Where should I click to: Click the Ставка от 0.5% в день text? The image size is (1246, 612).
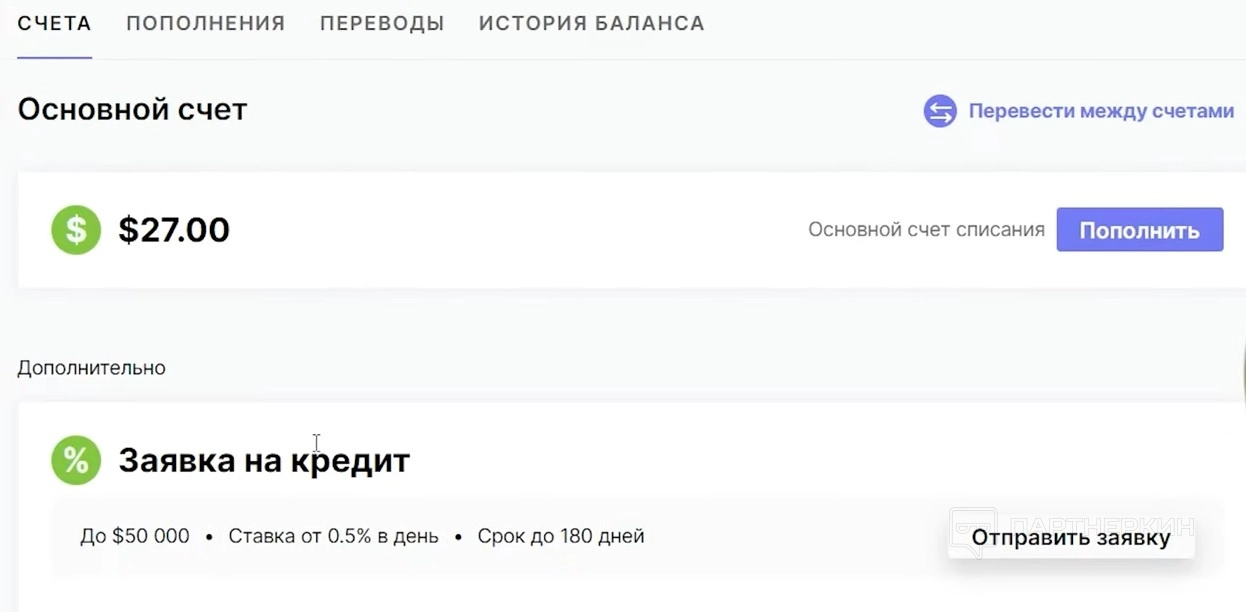click(x=333, y=536)
